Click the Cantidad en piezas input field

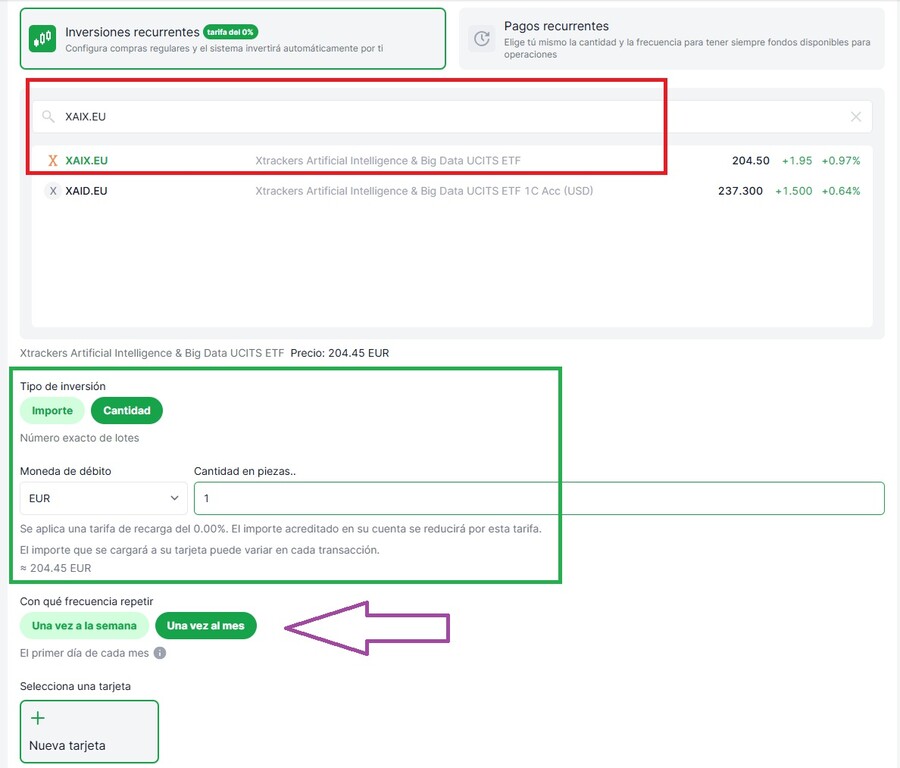pos(539,498)
